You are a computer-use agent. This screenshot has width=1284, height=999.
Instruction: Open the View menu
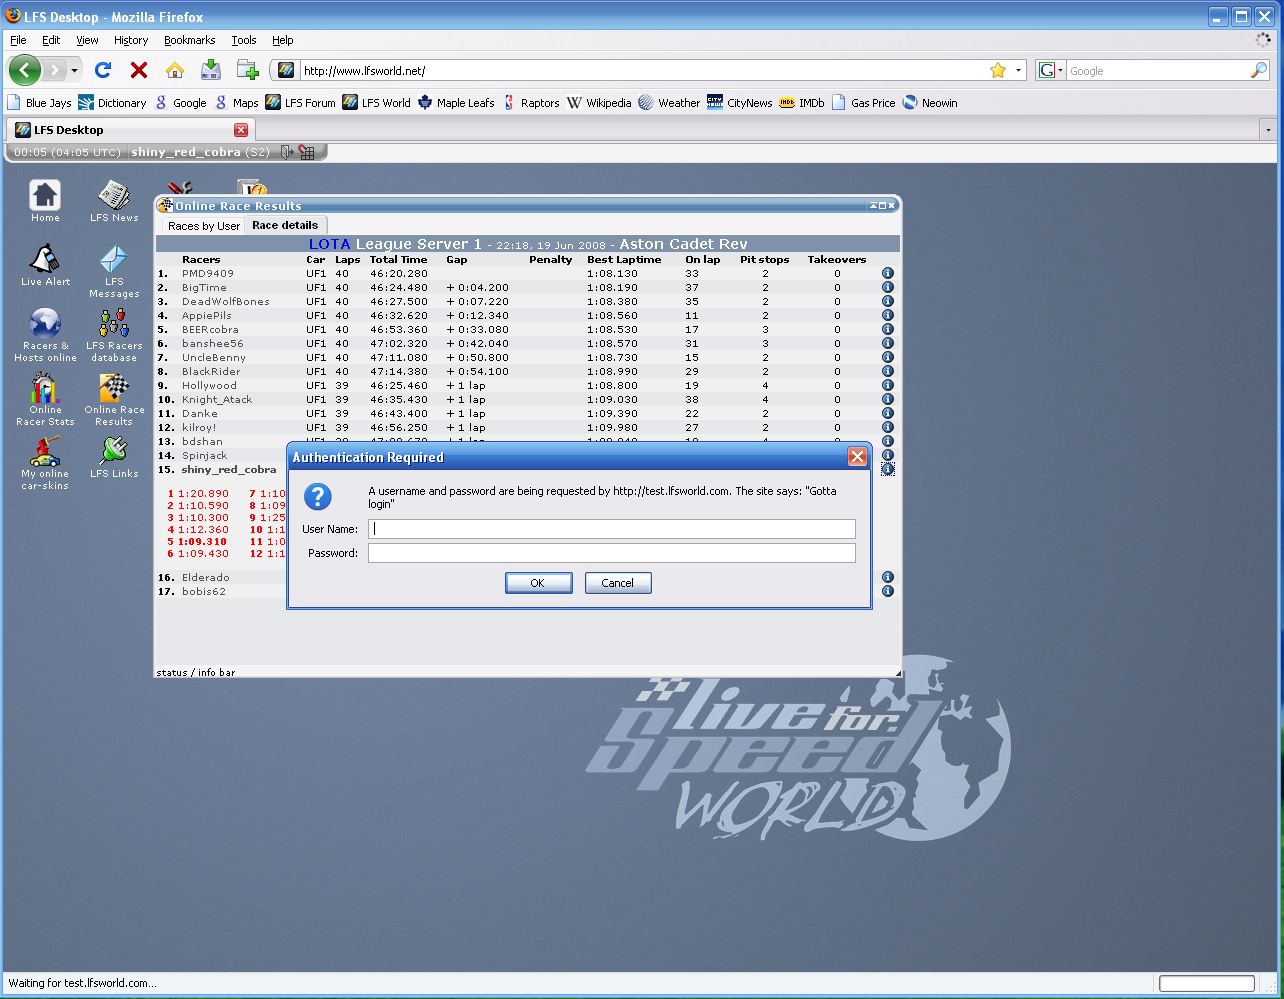(x=87, y=40)
